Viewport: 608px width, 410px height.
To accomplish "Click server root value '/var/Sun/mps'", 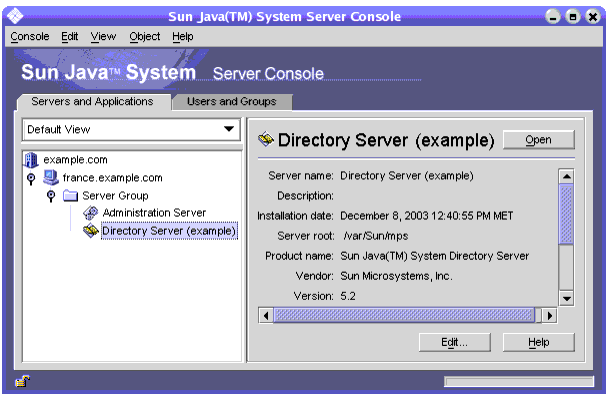I will point(376,236).
